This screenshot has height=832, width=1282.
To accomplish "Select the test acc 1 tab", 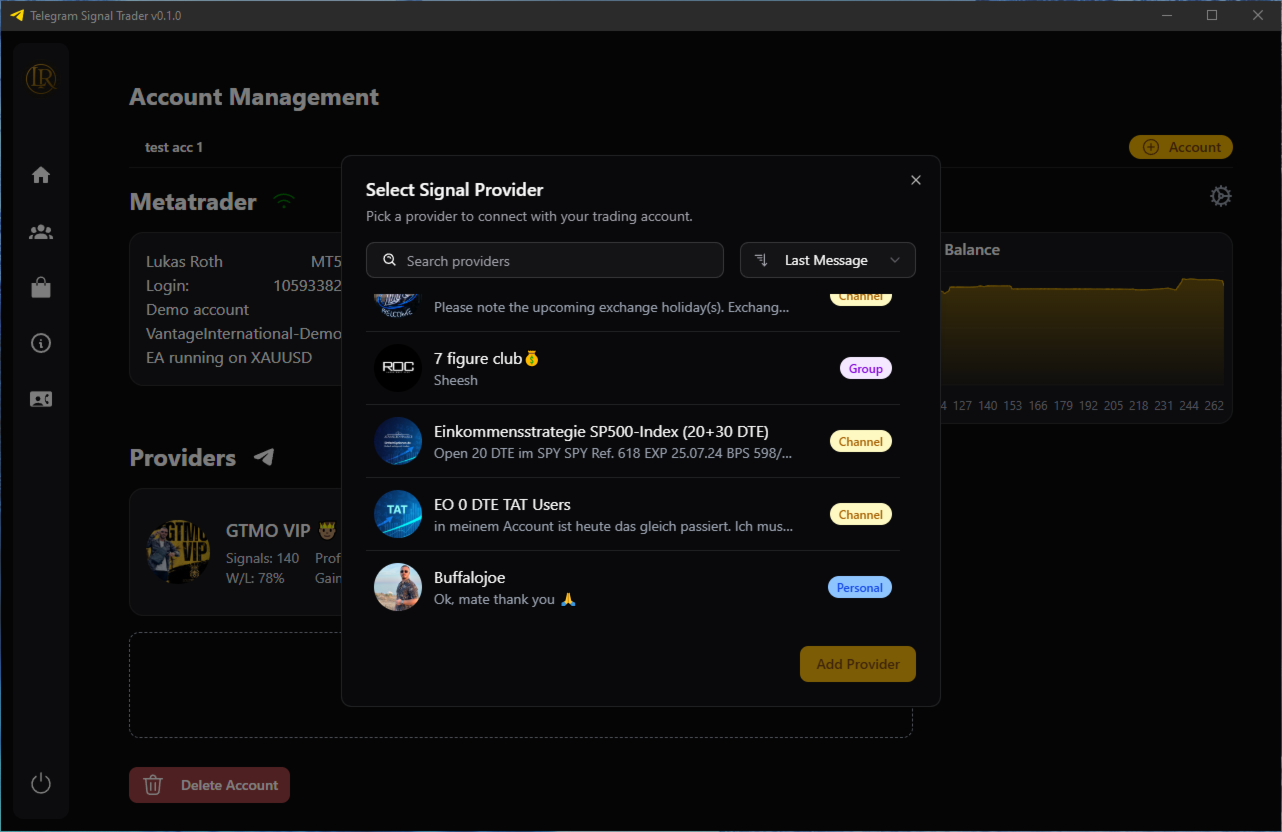I will tap(174, 147).
